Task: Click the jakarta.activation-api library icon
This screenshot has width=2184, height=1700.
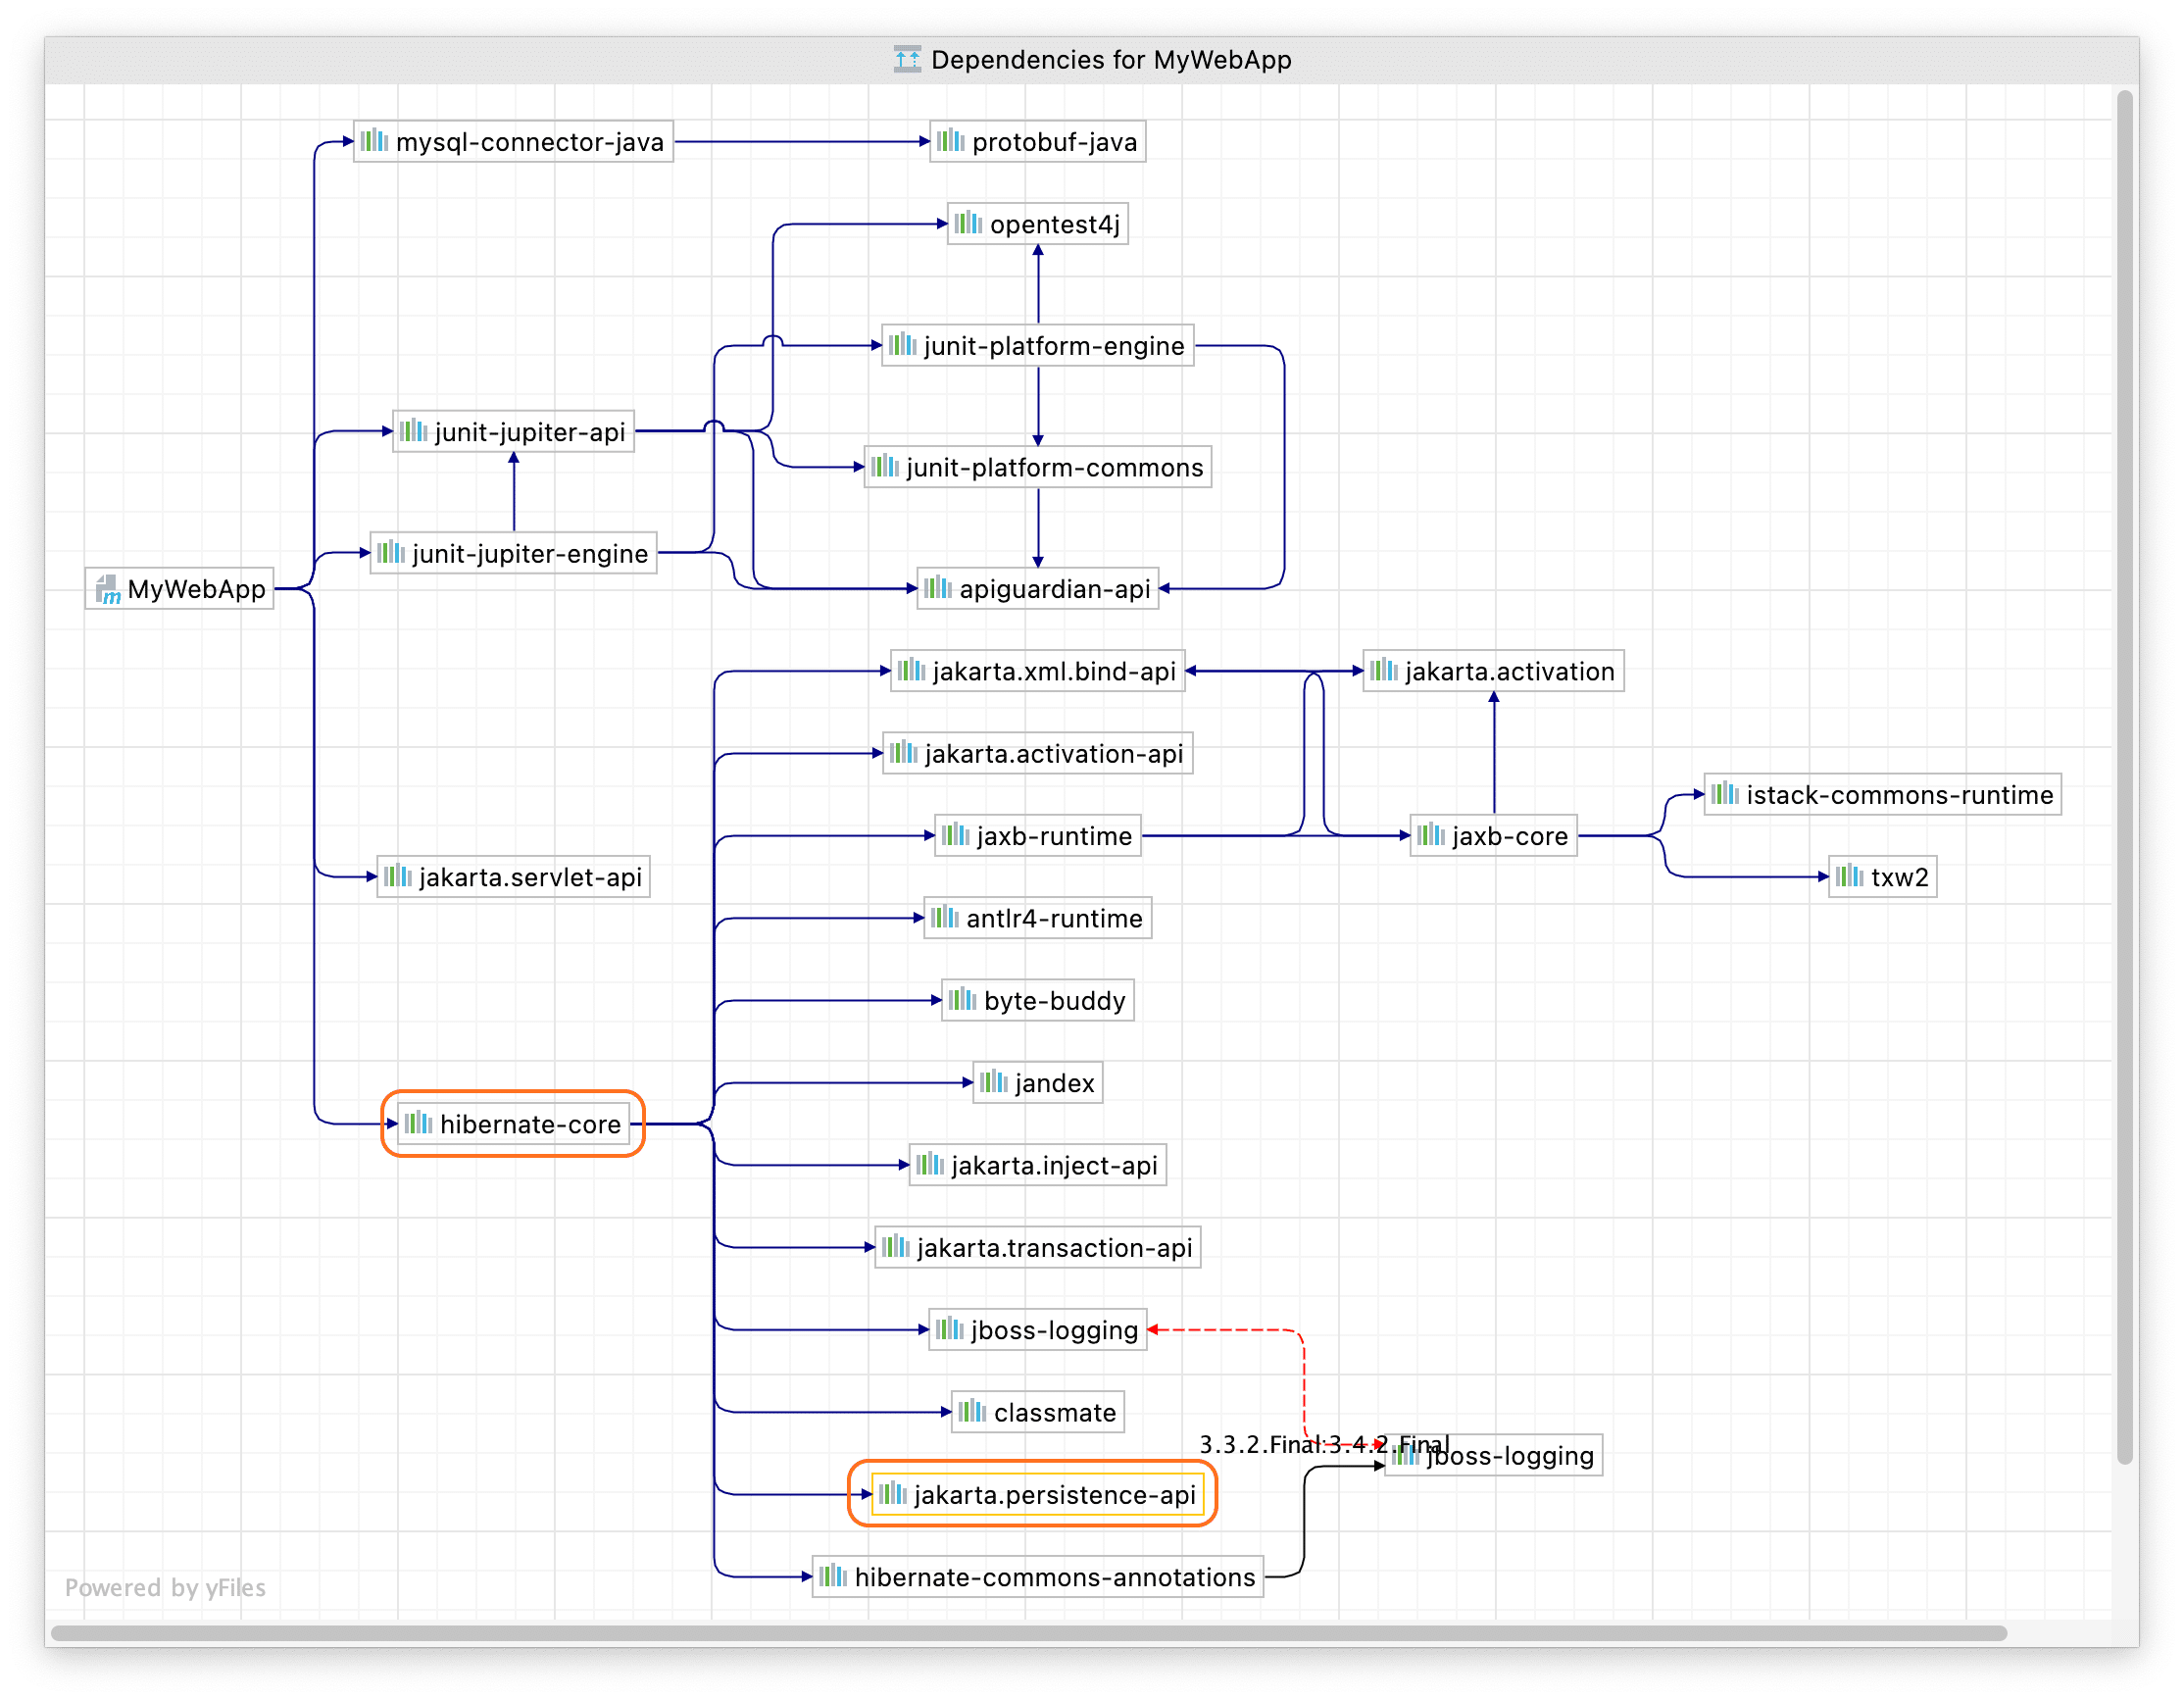Action: coord(903,753)
